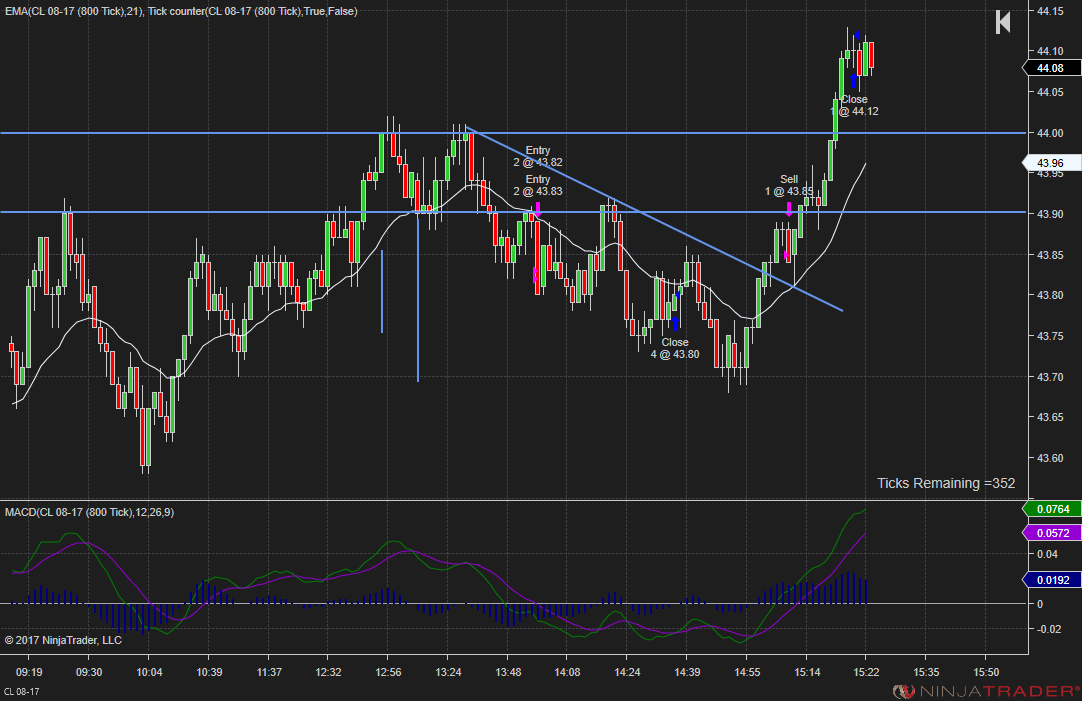Click the magenta entry arrow near 43.83
The height and width of the screenshot is (701, 1082).
coord(538,209)
